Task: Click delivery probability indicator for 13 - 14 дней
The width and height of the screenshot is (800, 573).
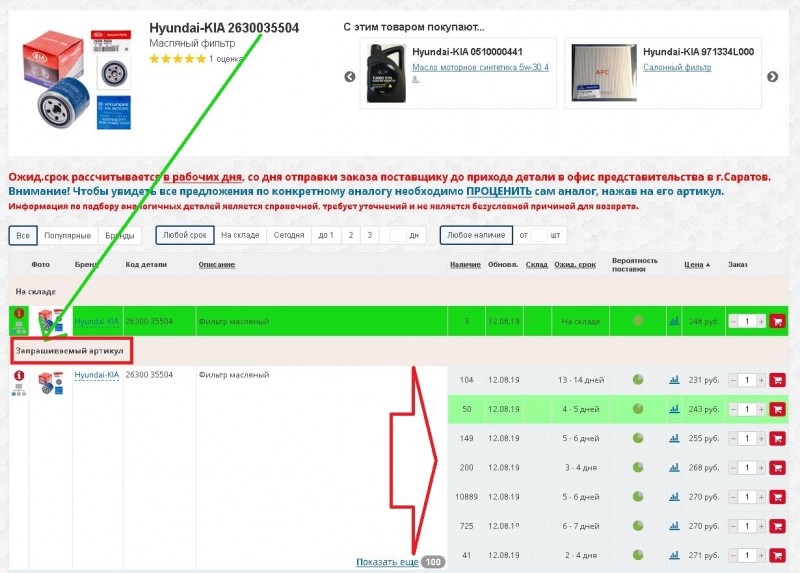Action: pos(638,380)
